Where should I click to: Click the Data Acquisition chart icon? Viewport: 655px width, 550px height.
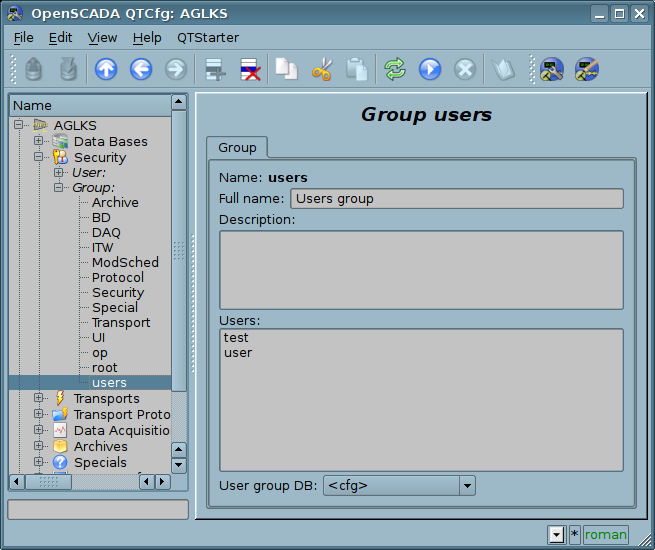pyautogui.click(x=60, y=430)
